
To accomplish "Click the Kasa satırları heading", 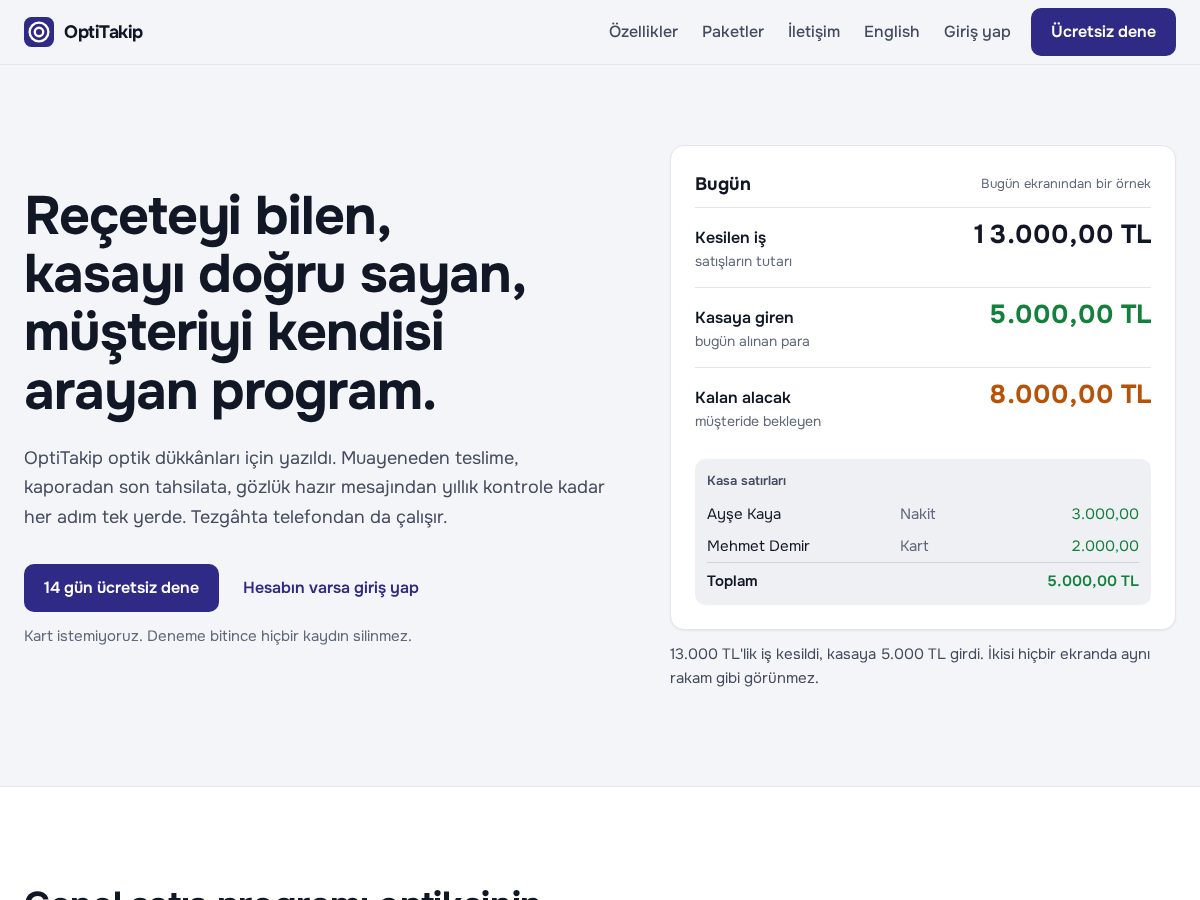I will [x=746, y=481].
